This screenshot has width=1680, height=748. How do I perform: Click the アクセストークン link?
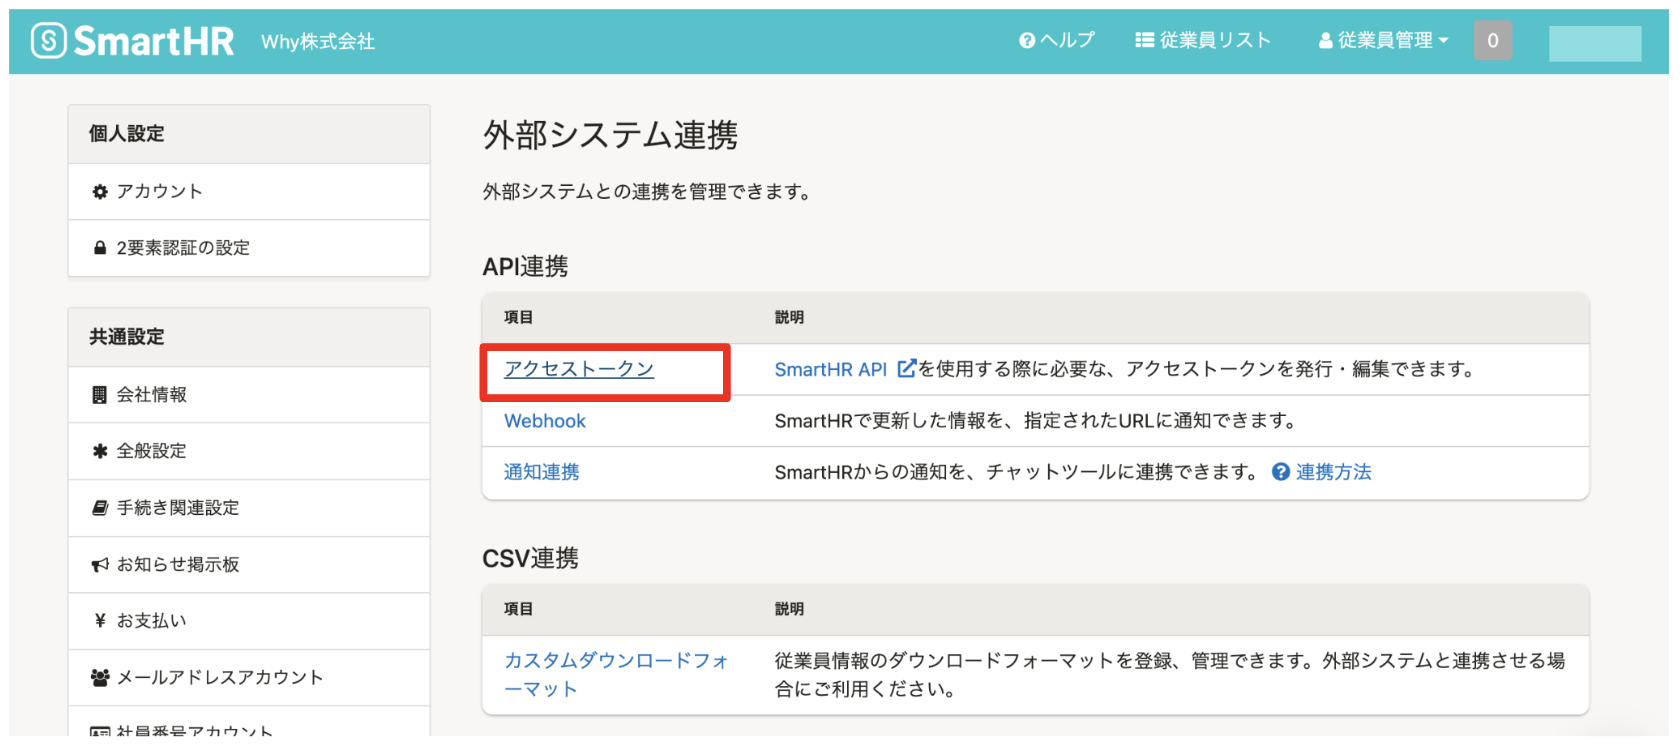[579, 369]
